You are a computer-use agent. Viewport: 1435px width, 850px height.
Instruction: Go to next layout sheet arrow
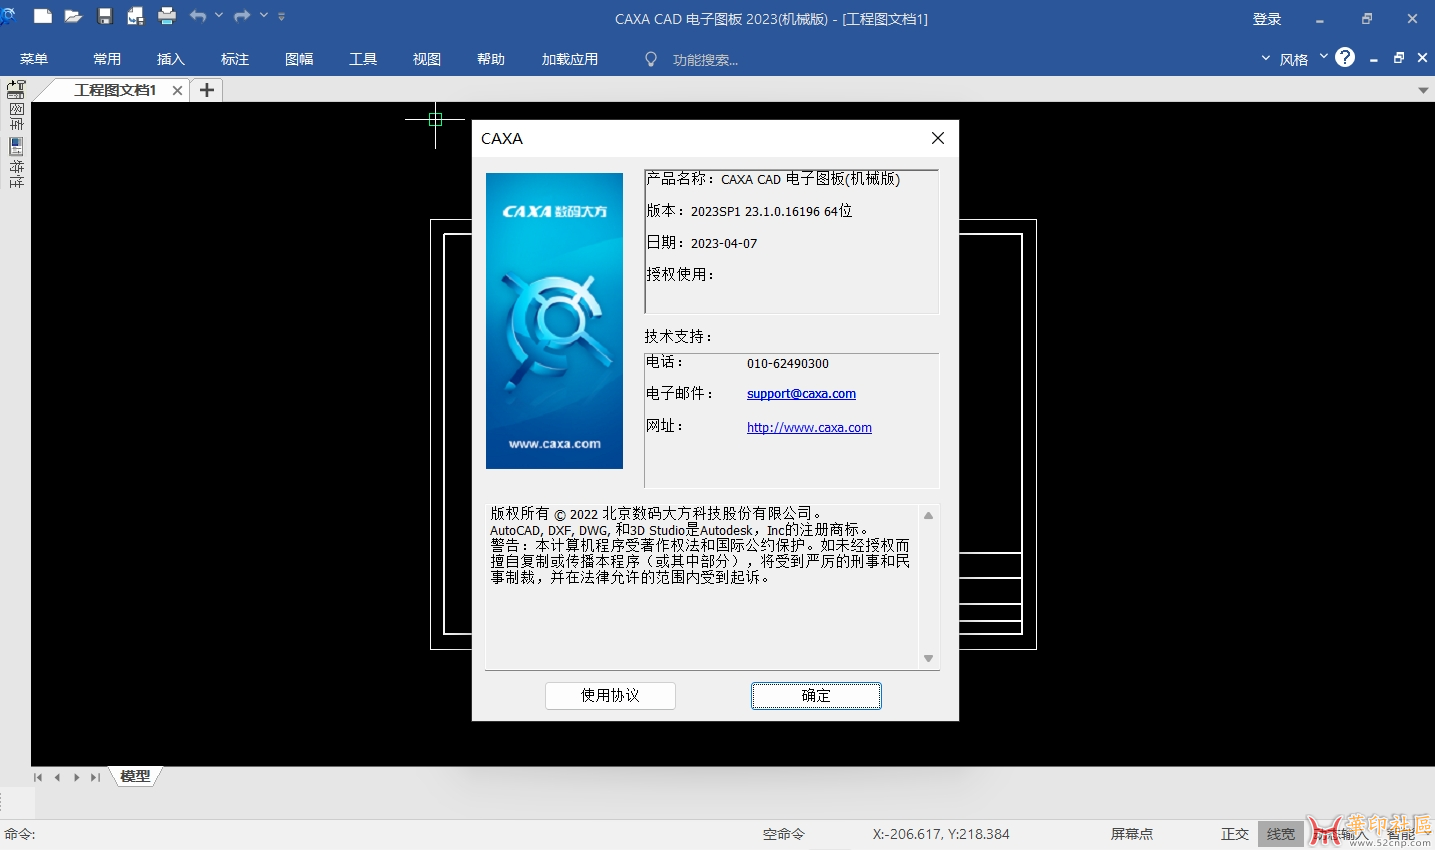click(76, 777)
